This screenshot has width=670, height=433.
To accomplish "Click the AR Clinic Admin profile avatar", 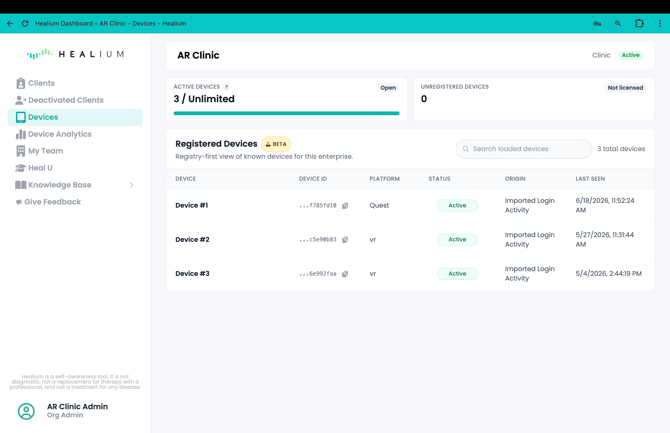I will tap(26, 411).
